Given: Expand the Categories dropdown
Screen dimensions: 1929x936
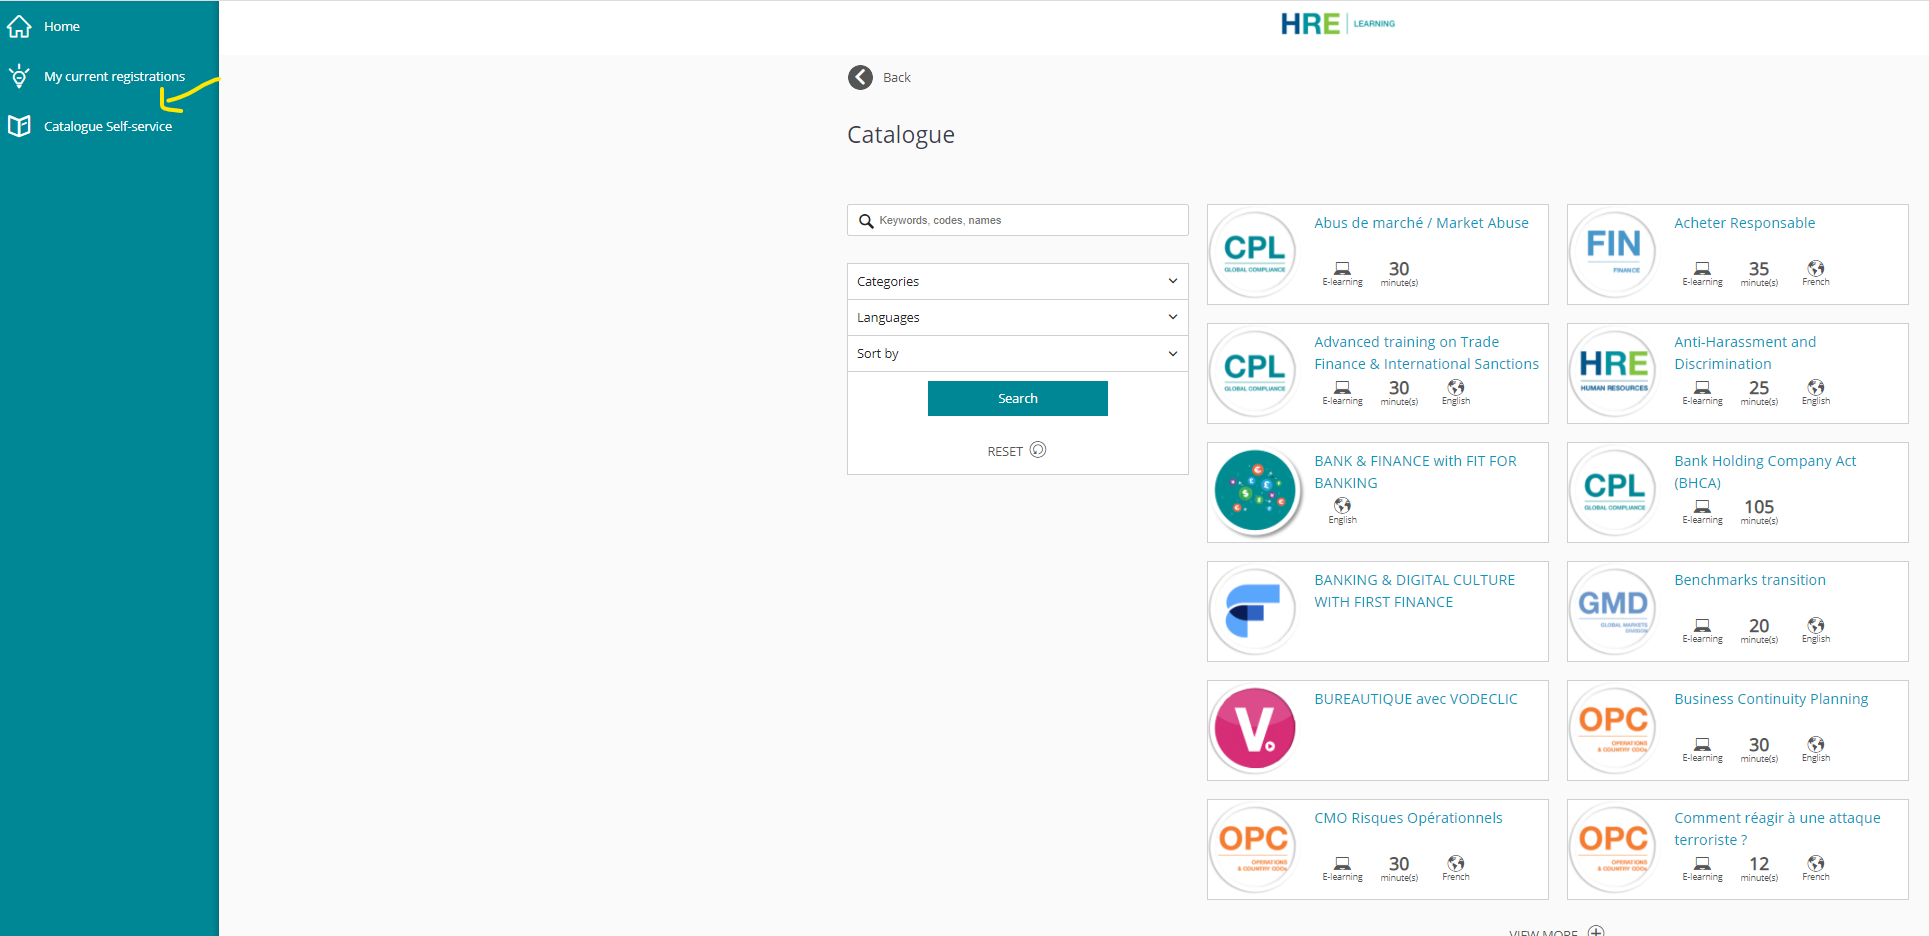Looking at the screenshot, I should 1018,282.
